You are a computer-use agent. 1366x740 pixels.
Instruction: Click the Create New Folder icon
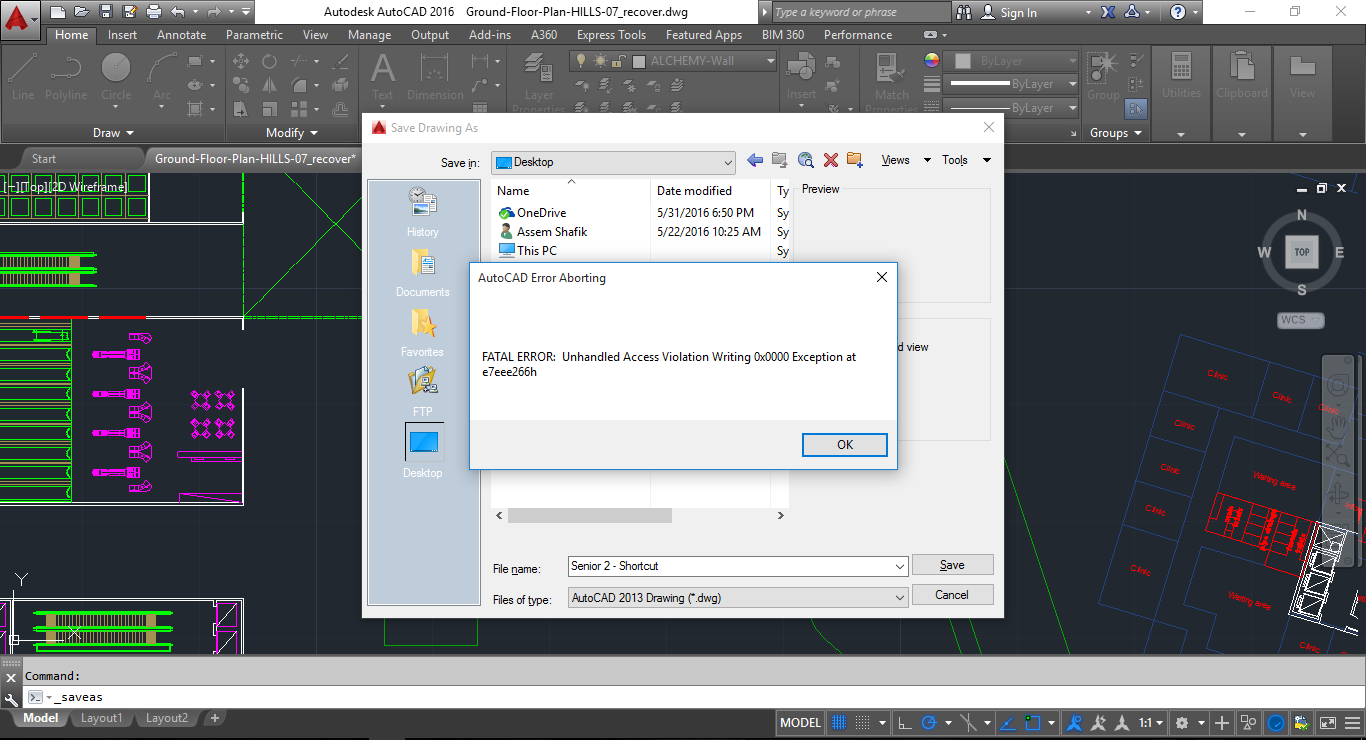855,160
